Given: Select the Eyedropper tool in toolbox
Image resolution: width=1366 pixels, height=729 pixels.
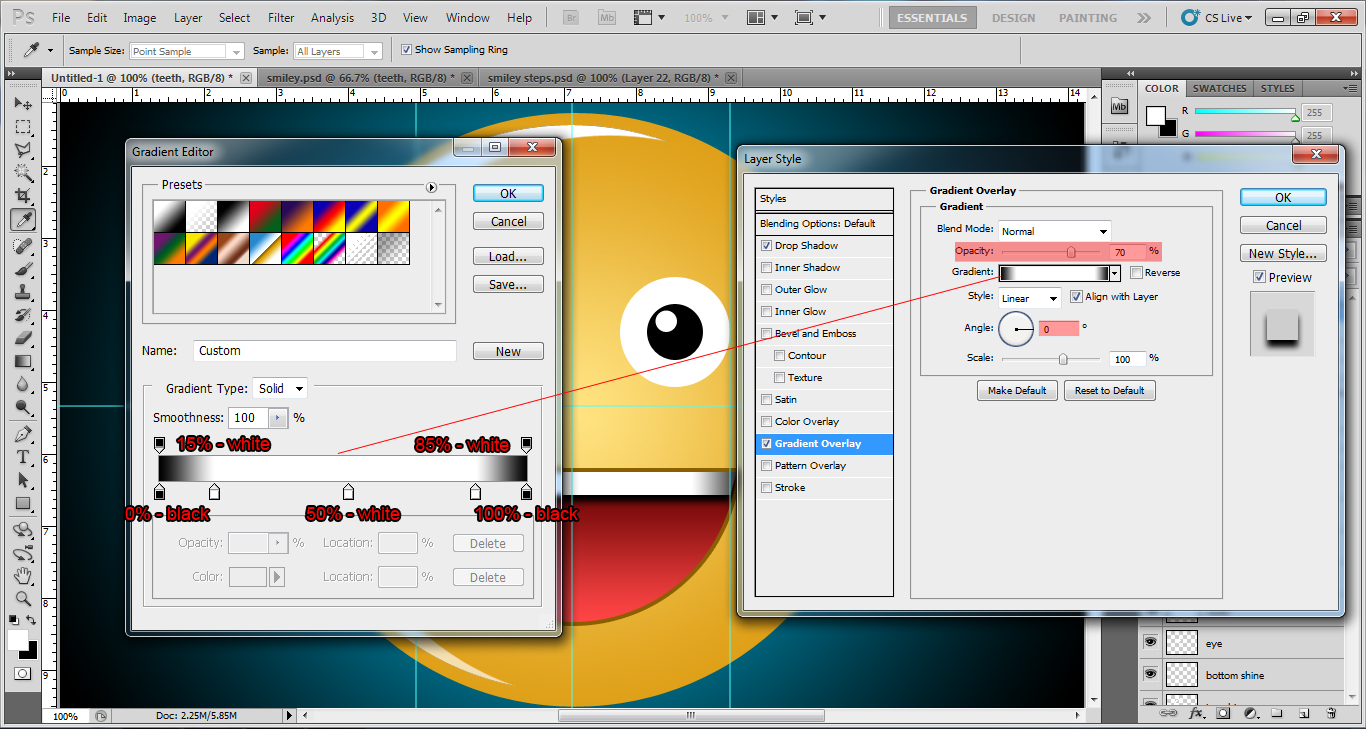Looking at the screenshot, I should point(23,219).
